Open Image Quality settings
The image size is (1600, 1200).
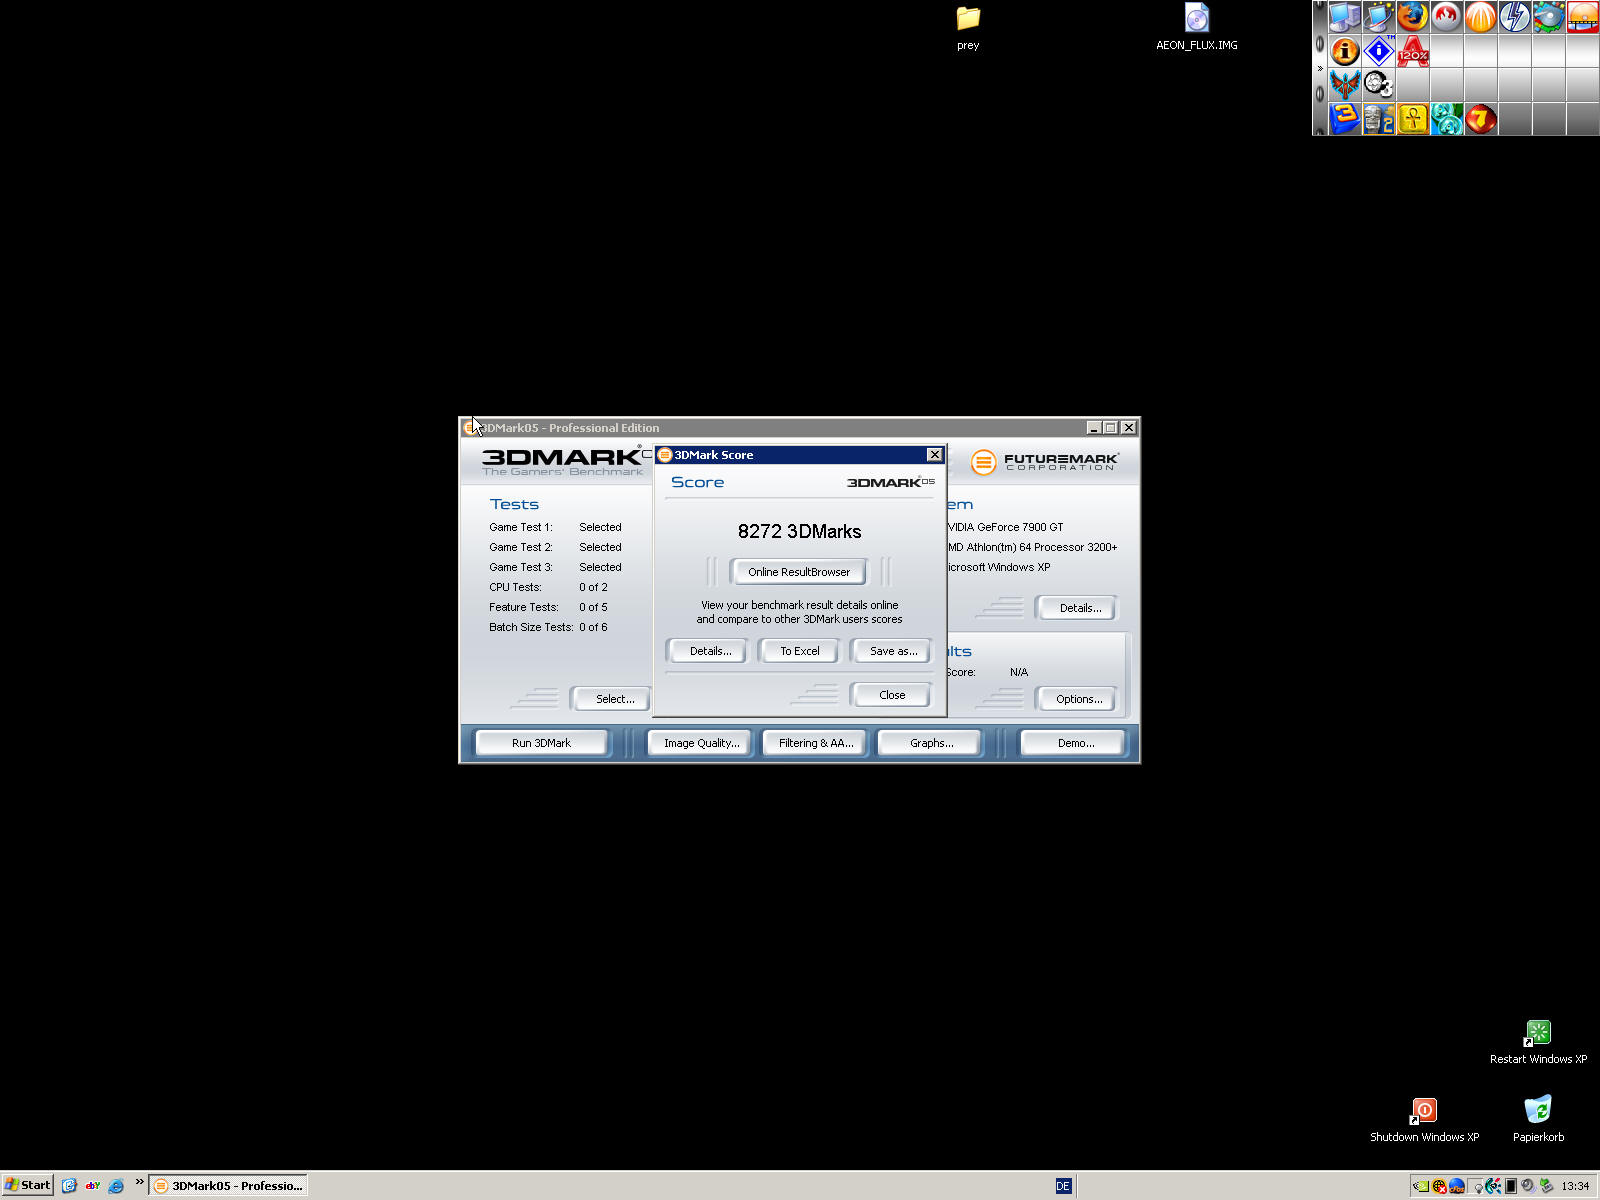[701, 743]
